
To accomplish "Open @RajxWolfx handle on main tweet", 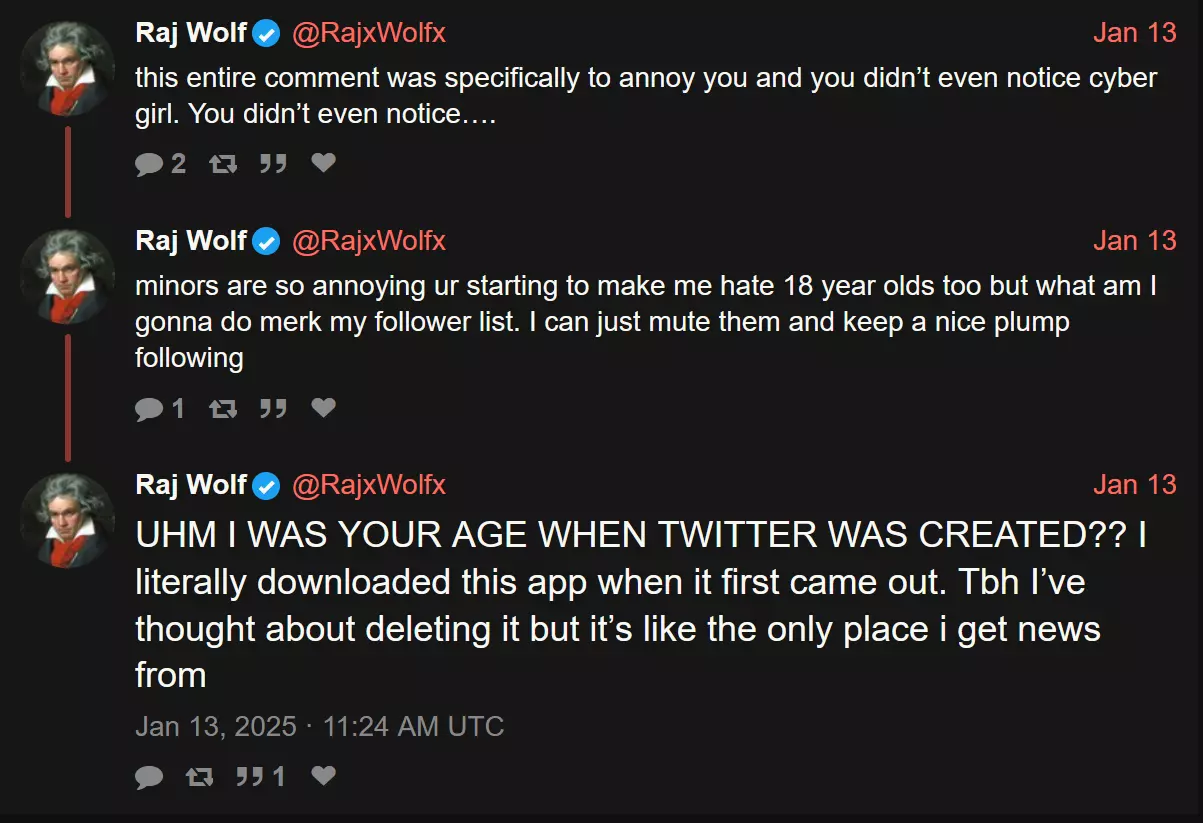I will tap(369, 485).
